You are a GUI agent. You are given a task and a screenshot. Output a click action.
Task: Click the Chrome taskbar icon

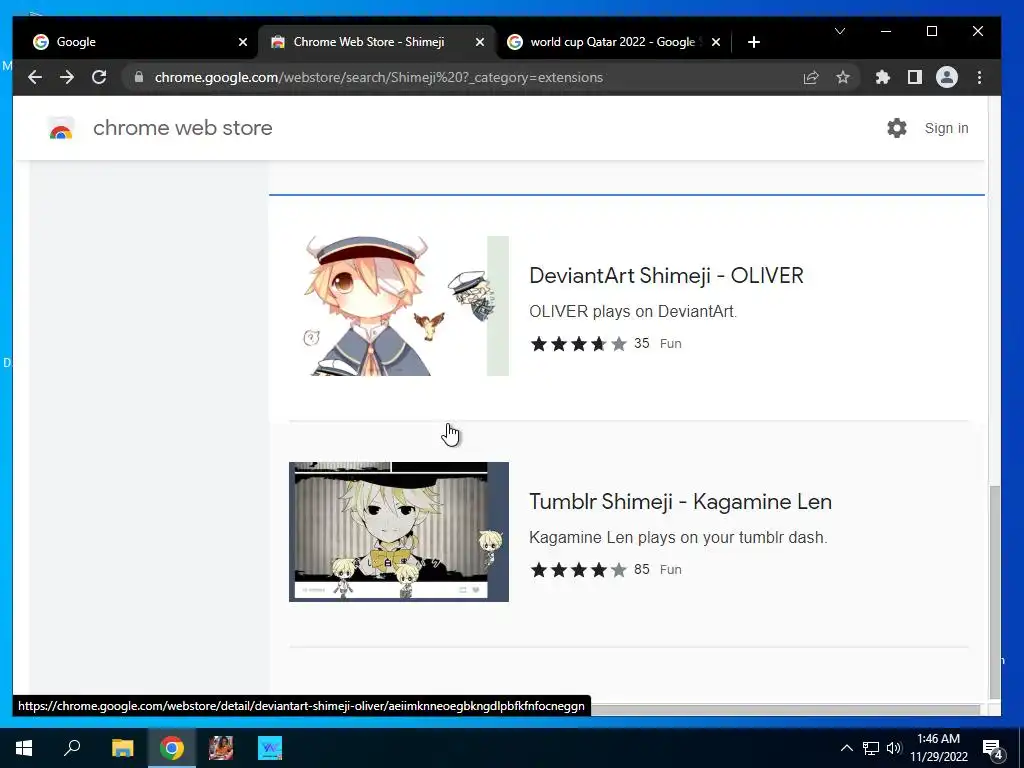tap(172, 748)
